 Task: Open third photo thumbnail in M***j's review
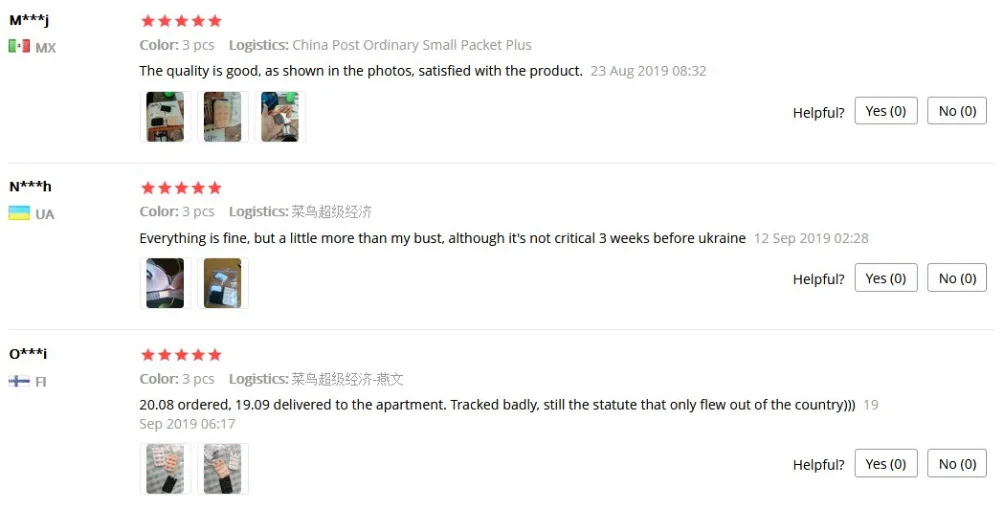pos(280,117)
